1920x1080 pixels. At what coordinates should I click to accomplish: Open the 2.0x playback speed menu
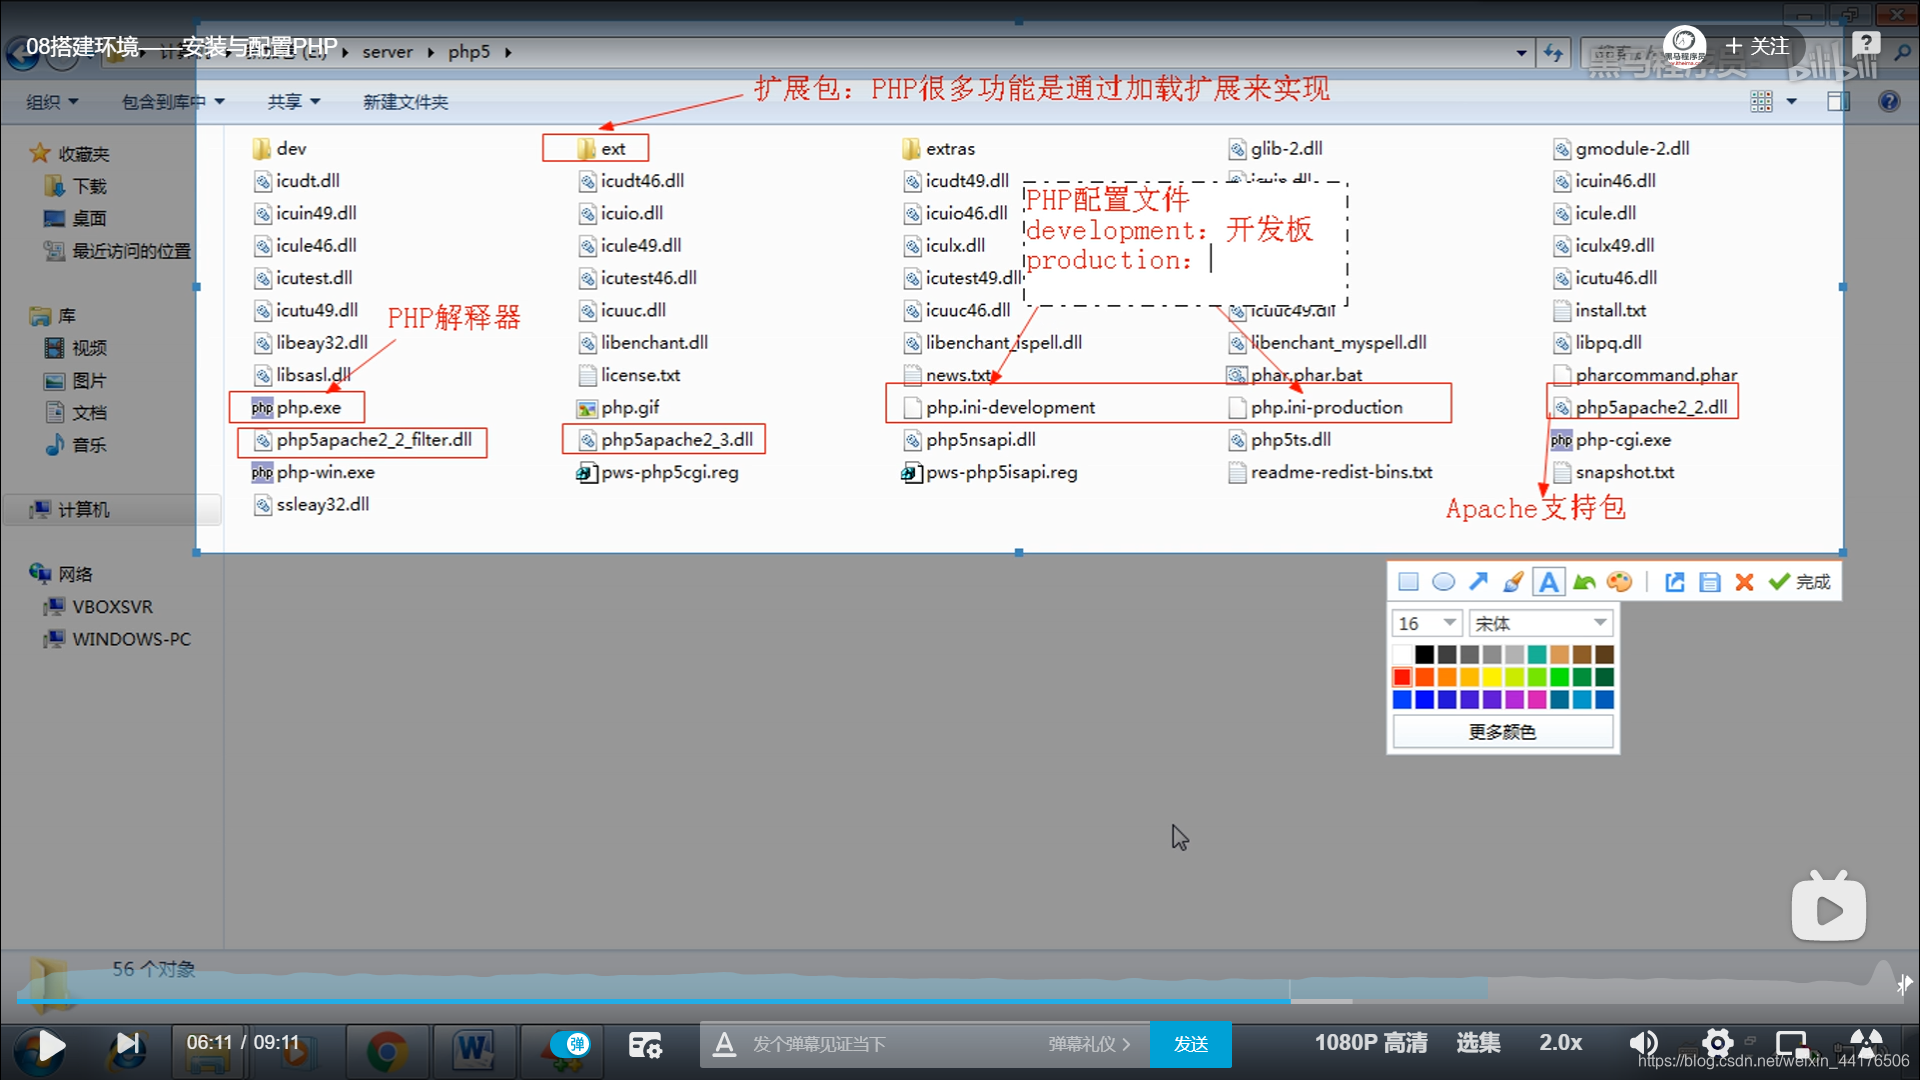[1560, 1043]
